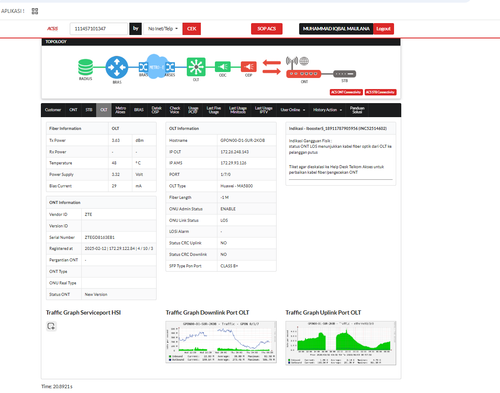500x393 pixels.
Task: Click the apps grid icon next to APLIKASI
Action: click(35, 11)
